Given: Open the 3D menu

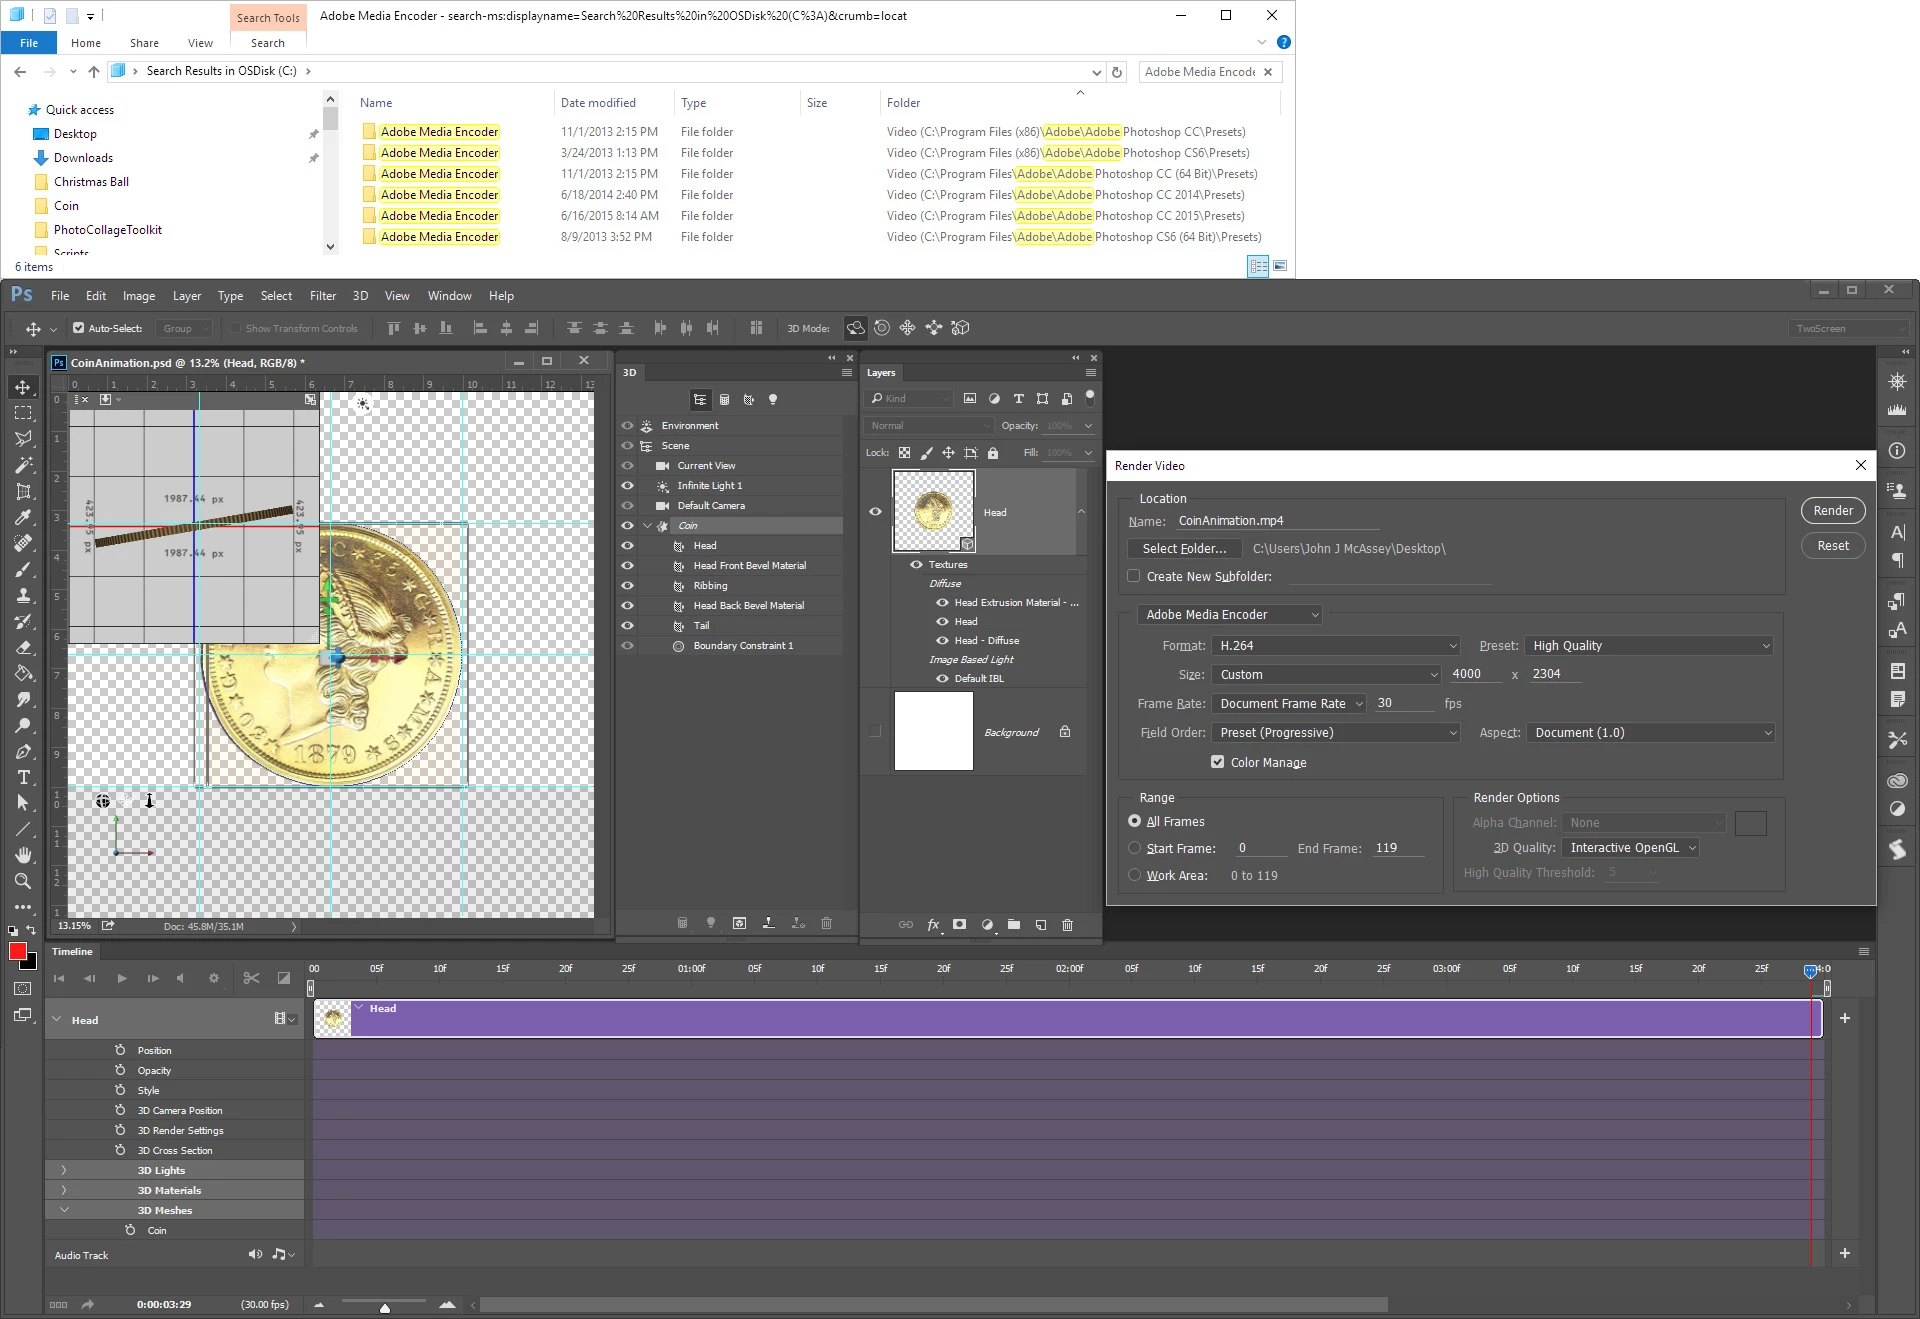Looking at the screenshot, I should tap(360, 296).
